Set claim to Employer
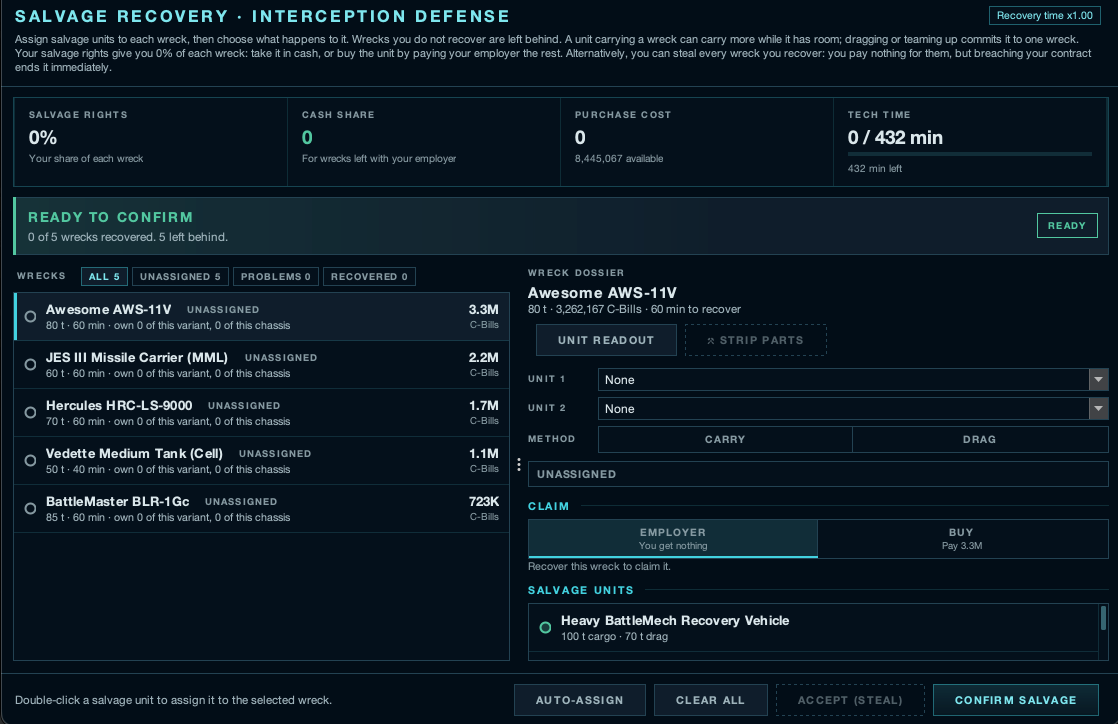This screenshot has height=724, width=1118. tap(672, 539)
